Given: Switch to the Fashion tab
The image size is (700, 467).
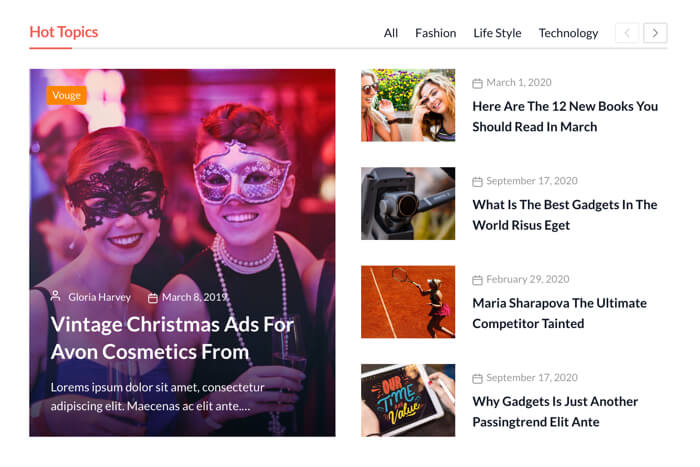Looking at the screenshot, I should click(435, 33).
